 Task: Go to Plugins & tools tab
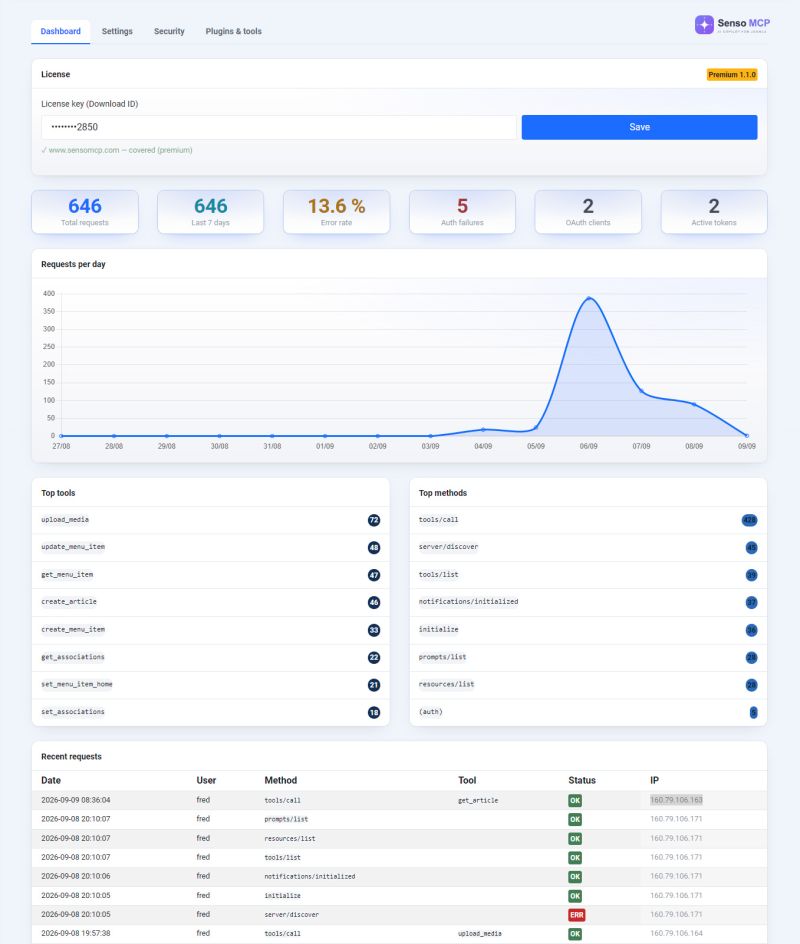point(234,31)
